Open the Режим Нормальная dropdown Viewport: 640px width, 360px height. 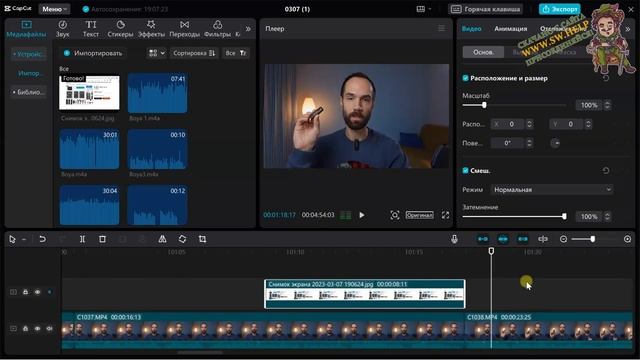[x=552, y=189]
